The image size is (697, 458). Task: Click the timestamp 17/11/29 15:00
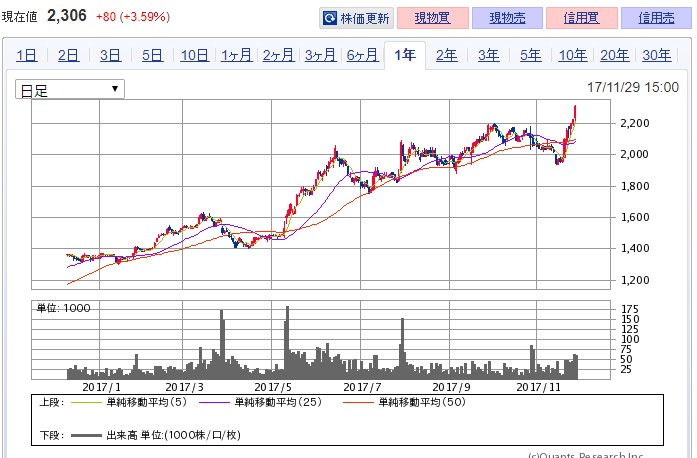pos(633,87)
